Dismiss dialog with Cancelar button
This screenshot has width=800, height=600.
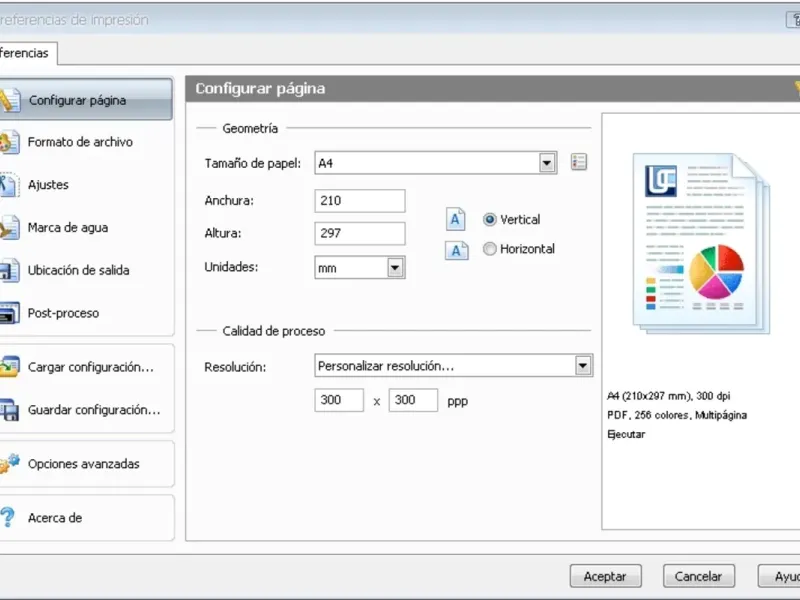[698, 577]
